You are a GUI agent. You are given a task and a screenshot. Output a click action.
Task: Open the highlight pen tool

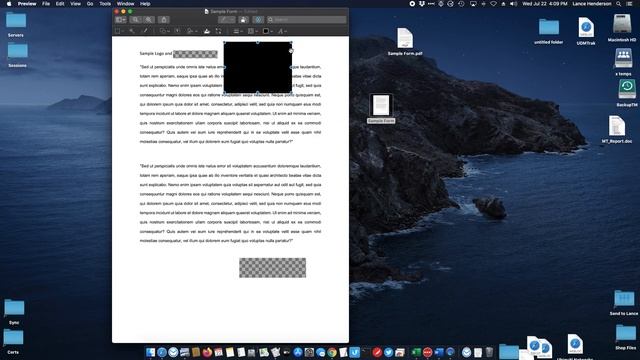click(227, 20)
